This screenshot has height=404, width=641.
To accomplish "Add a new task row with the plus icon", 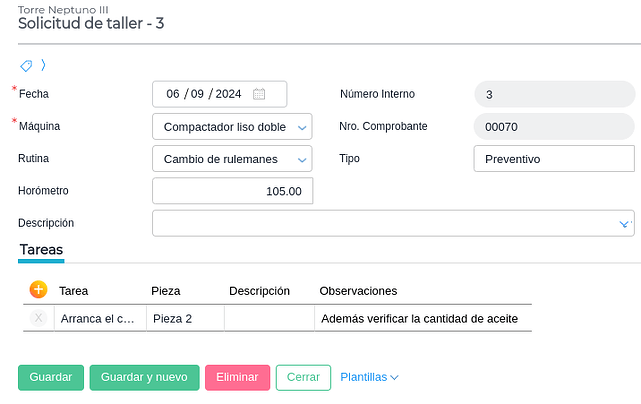I will pos(38,290).
